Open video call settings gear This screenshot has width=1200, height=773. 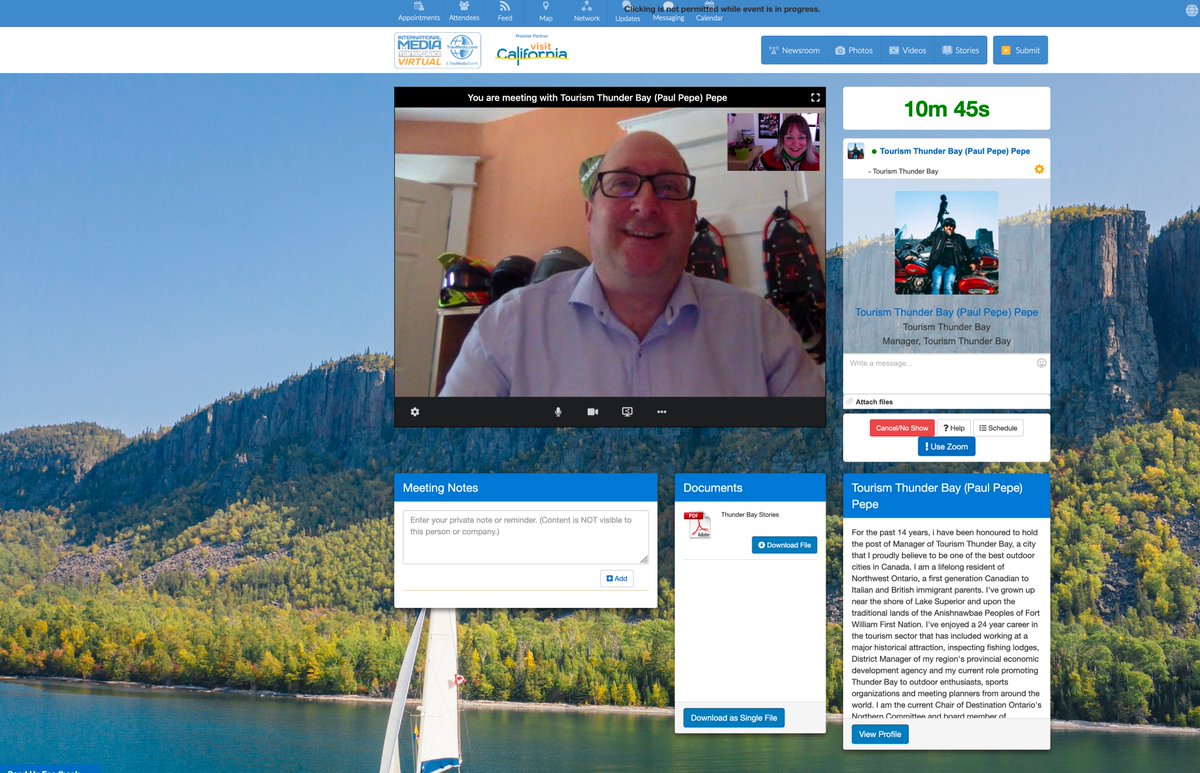pos(415,412)
